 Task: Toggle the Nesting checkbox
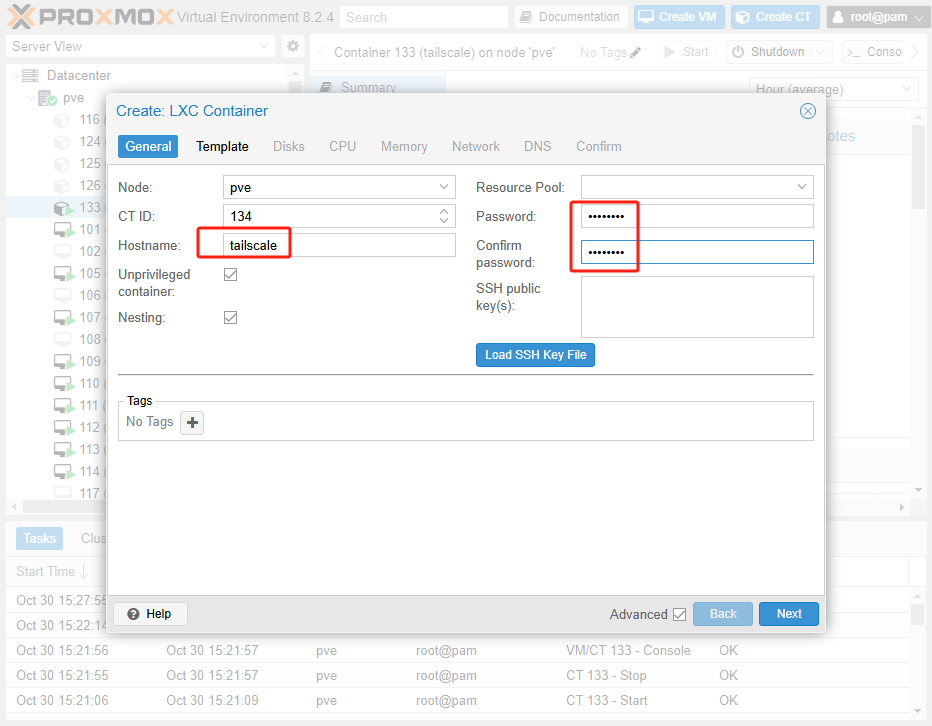pos(231,318)
